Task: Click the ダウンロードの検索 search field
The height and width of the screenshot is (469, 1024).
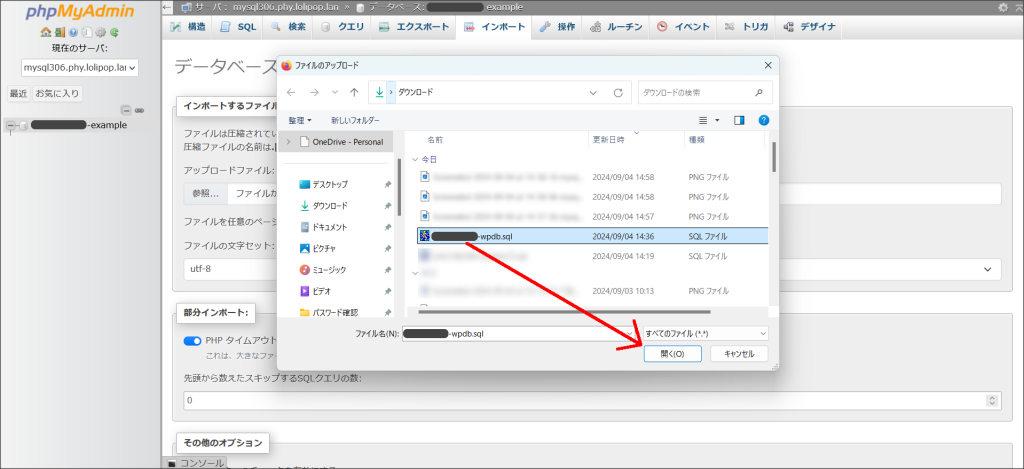Action: (x=705, y=92)
